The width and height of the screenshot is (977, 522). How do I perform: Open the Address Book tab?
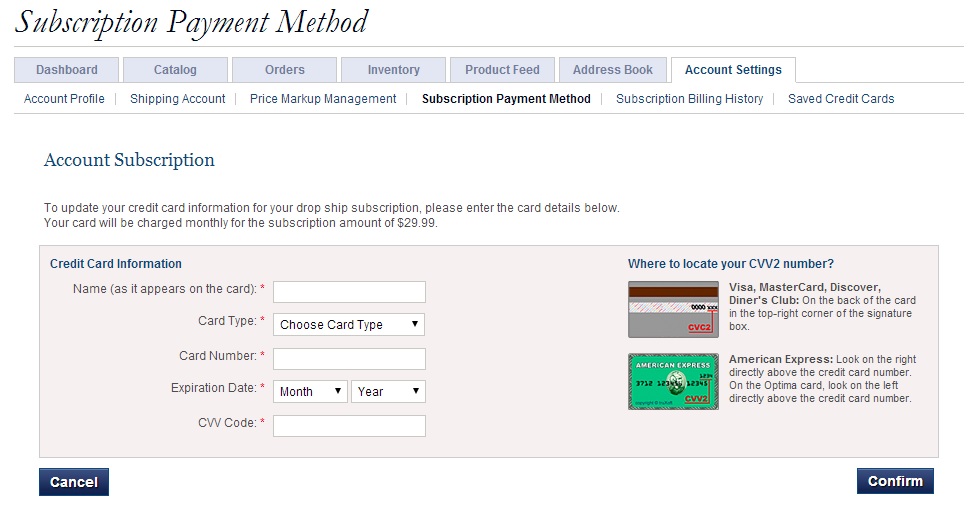(x=613, y=70)
